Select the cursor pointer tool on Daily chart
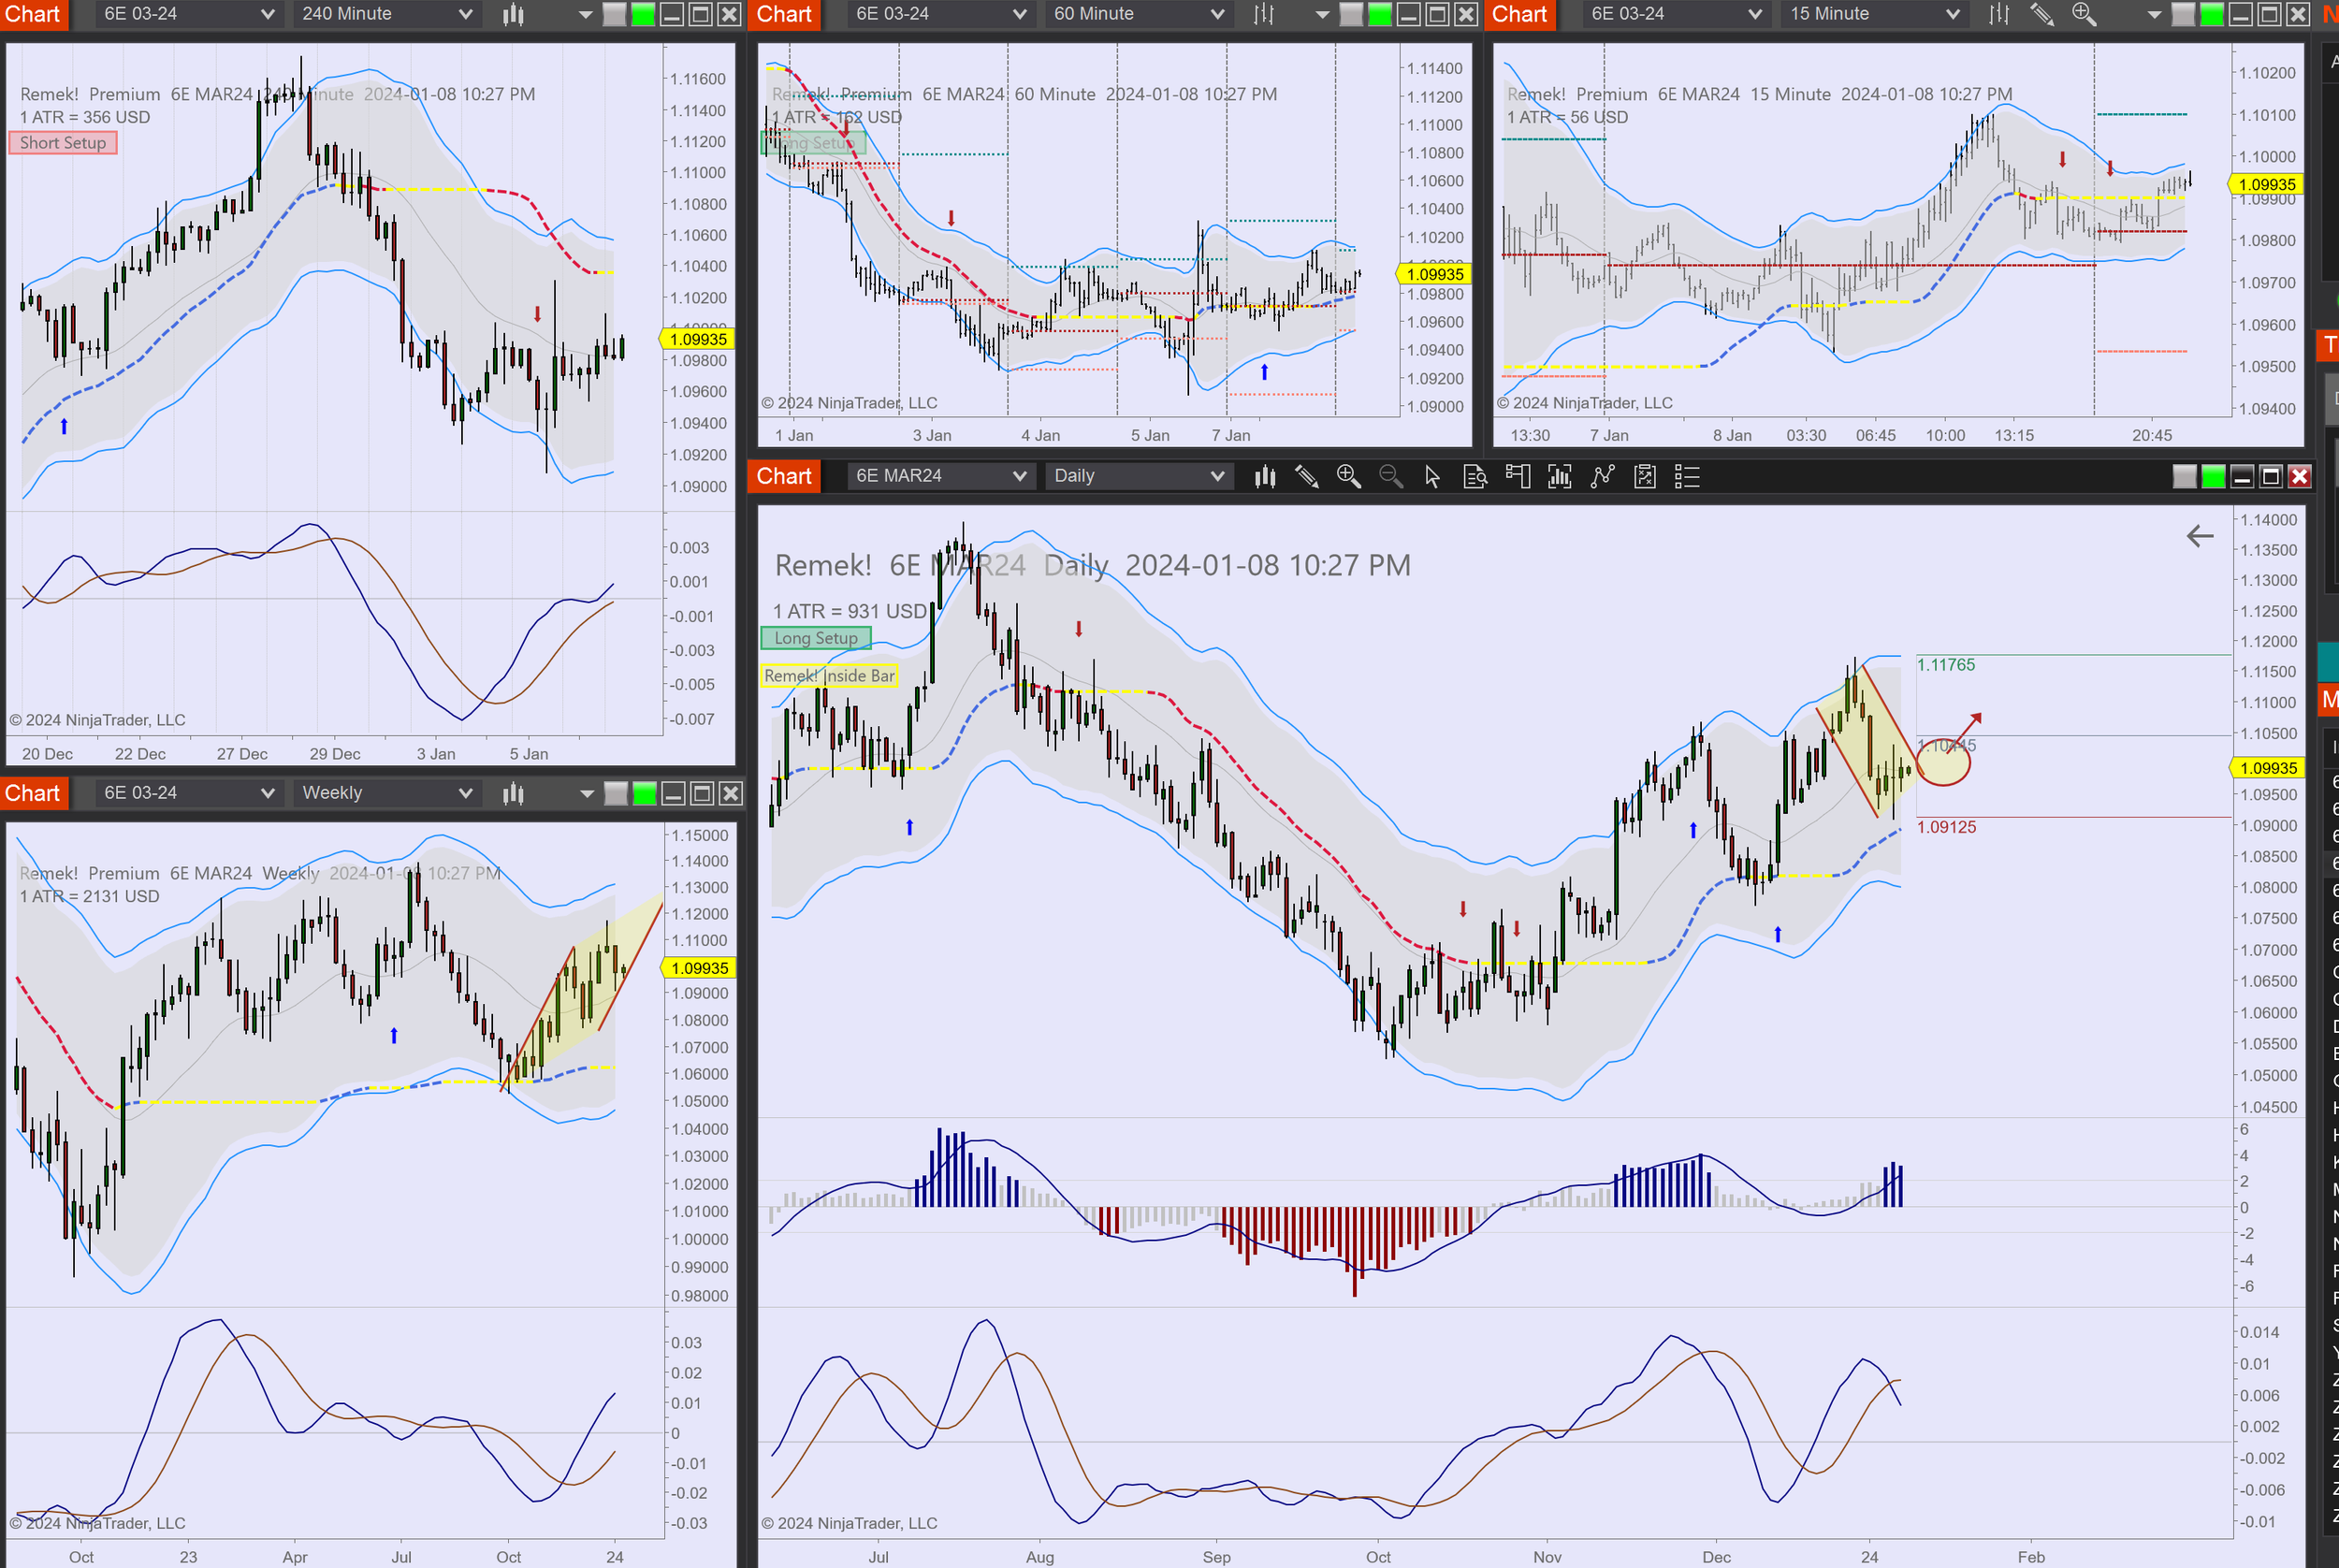Viewport: 2339px width, 1568px height. coord(1432,477)
